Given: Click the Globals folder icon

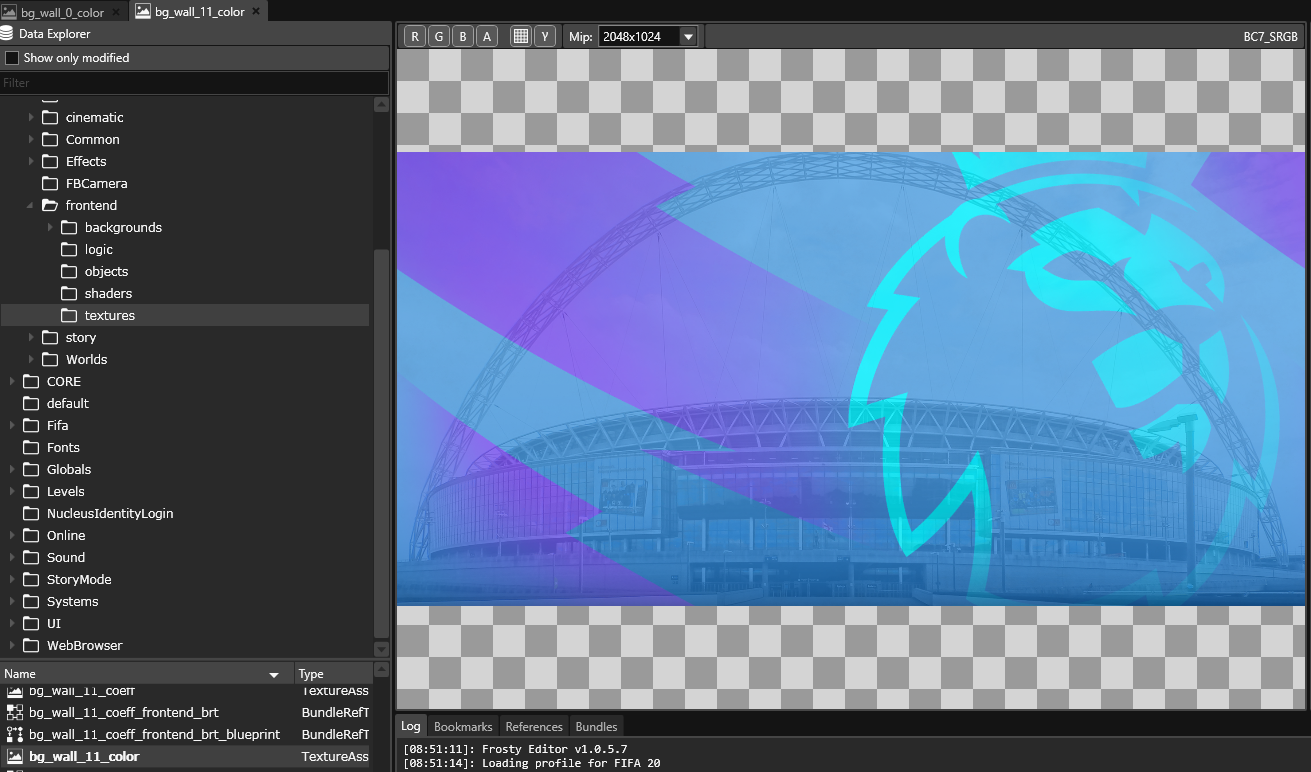Looking at the screenshot, I should 31,469.
